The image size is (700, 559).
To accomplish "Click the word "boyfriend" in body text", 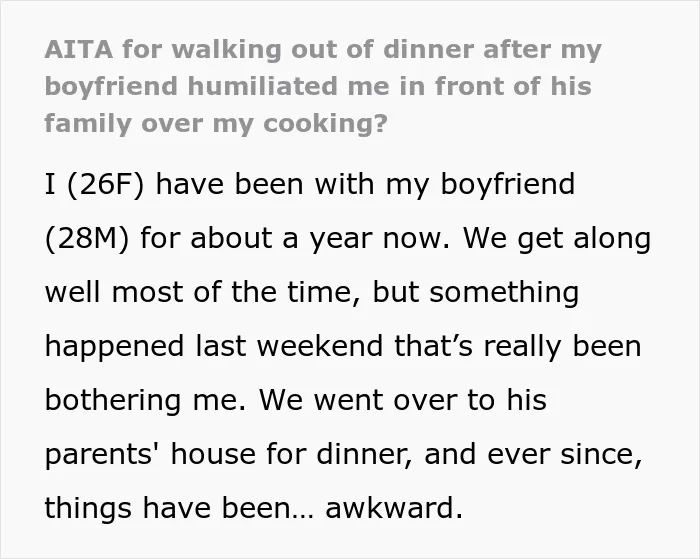I will 508,184.
